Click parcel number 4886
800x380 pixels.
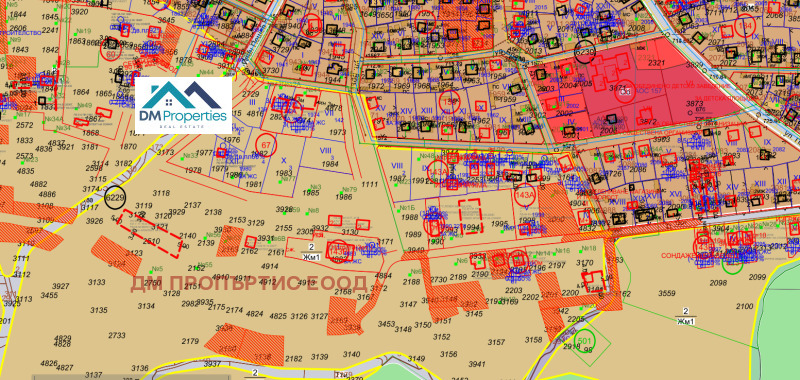tap(47, 194)
